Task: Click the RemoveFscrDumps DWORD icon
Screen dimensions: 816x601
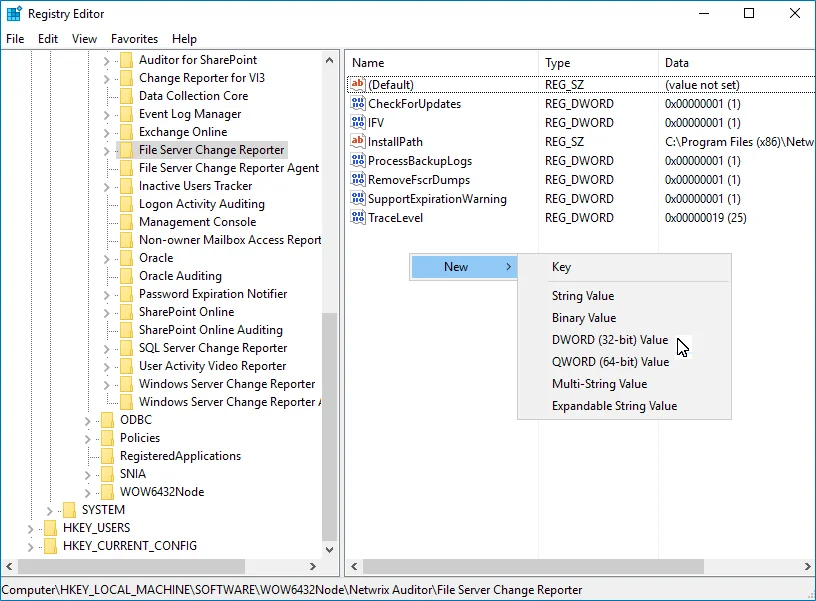Action: point(358,180)
